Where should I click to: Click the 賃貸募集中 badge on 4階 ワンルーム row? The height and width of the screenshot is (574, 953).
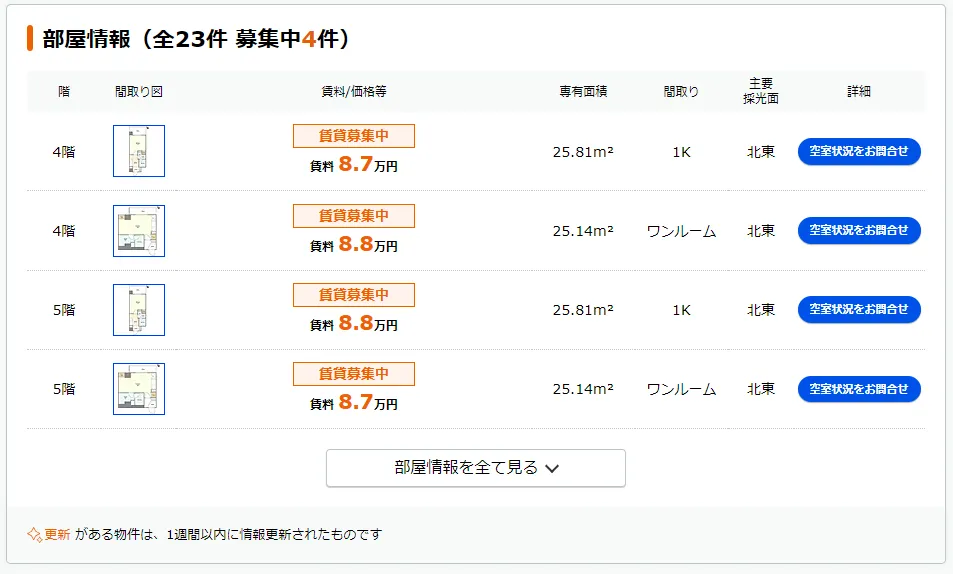(353, 216)
